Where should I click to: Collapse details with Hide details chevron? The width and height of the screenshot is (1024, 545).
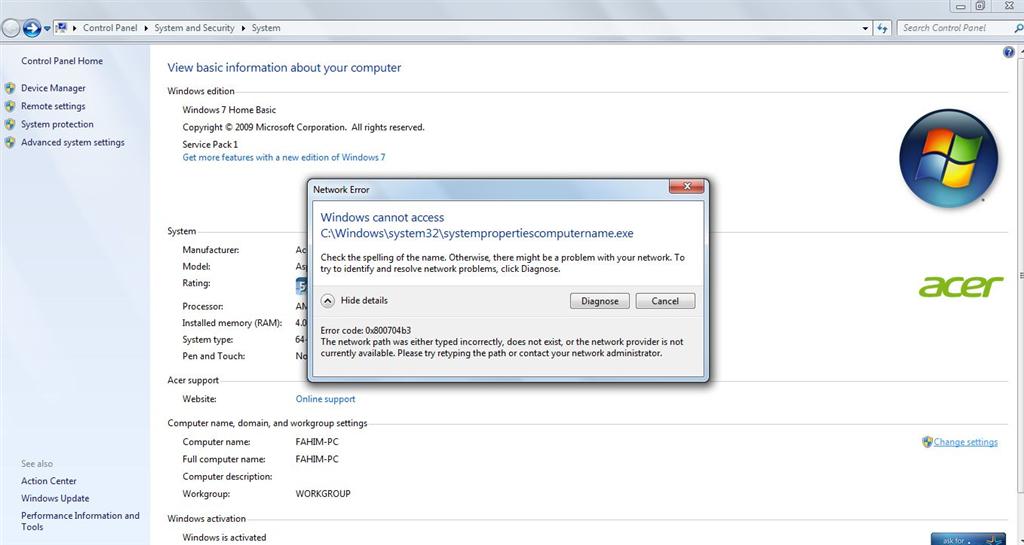[x=328, y=301]
